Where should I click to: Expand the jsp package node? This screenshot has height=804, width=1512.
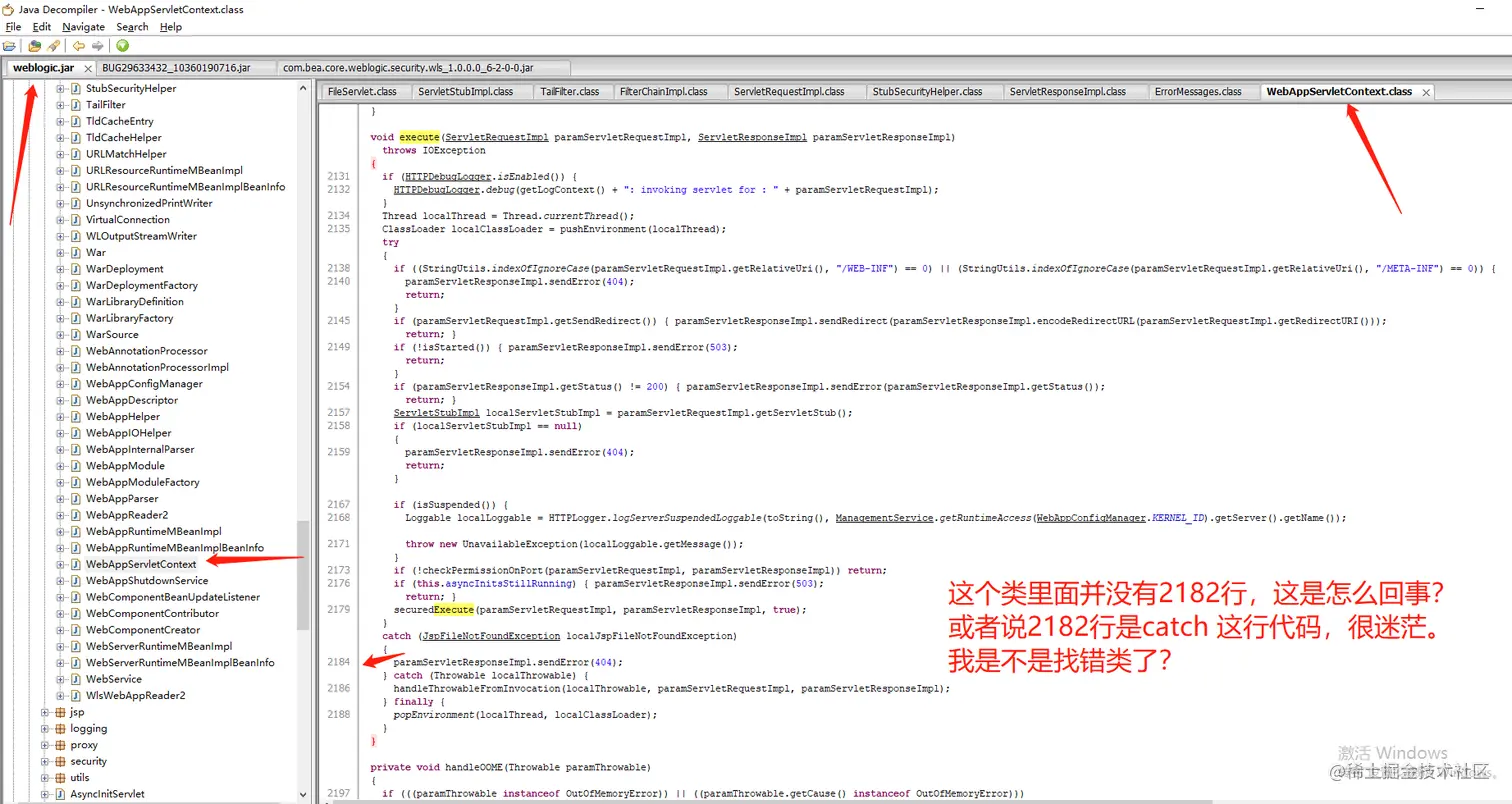pos(44,712)
